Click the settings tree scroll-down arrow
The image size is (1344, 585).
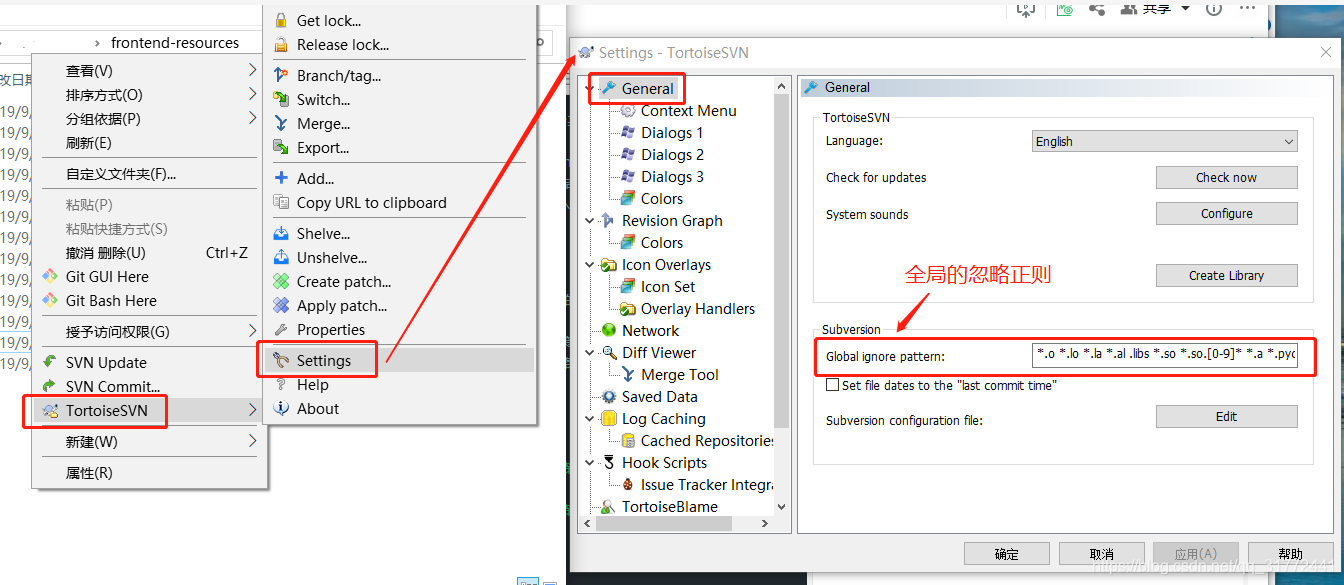tap(783, 507)
